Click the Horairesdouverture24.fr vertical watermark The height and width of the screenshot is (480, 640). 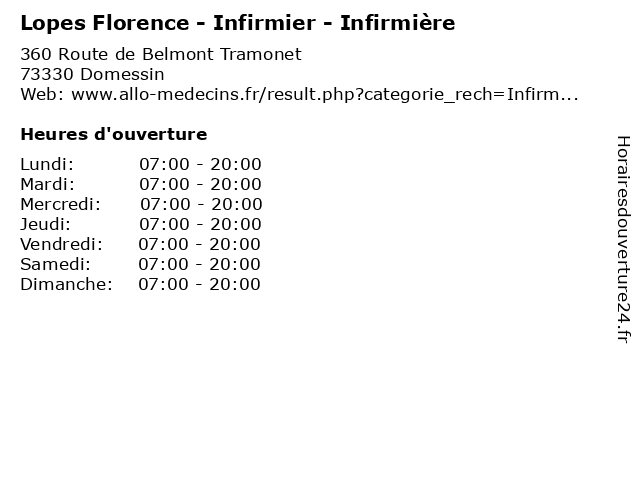(623, 239)
